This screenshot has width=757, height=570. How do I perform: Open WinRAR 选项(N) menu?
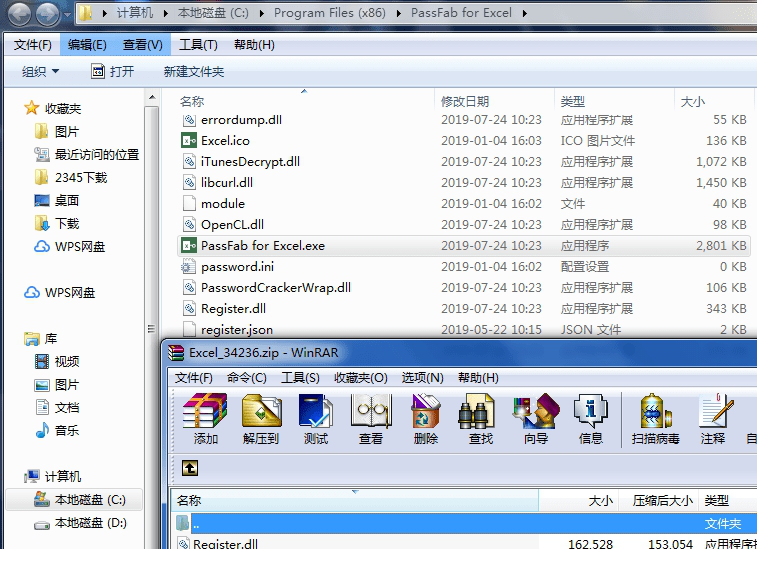click(x=422, y=377)
